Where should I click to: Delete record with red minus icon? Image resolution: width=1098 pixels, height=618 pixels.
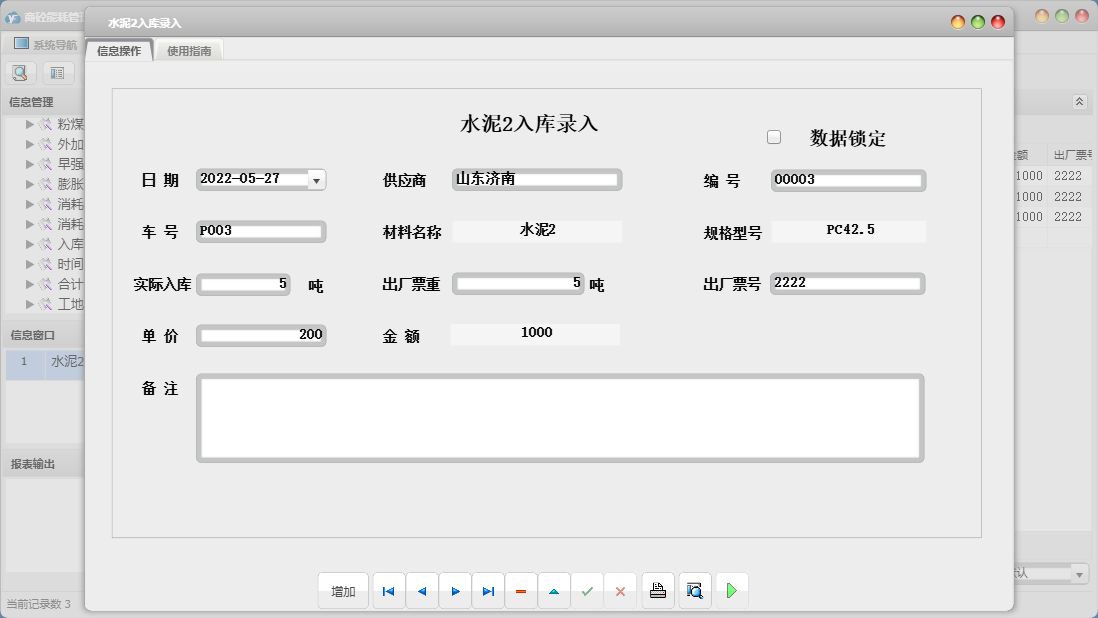[521, 591]
